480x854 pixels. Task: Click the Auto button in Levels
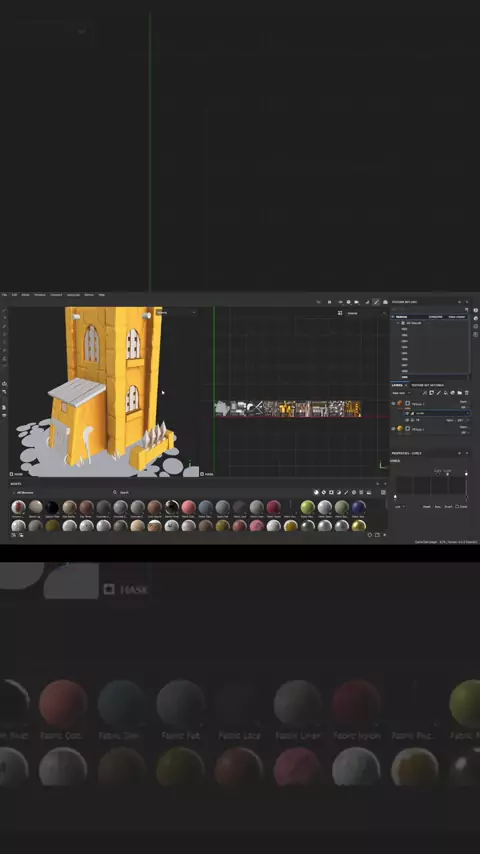pos(438,507)
